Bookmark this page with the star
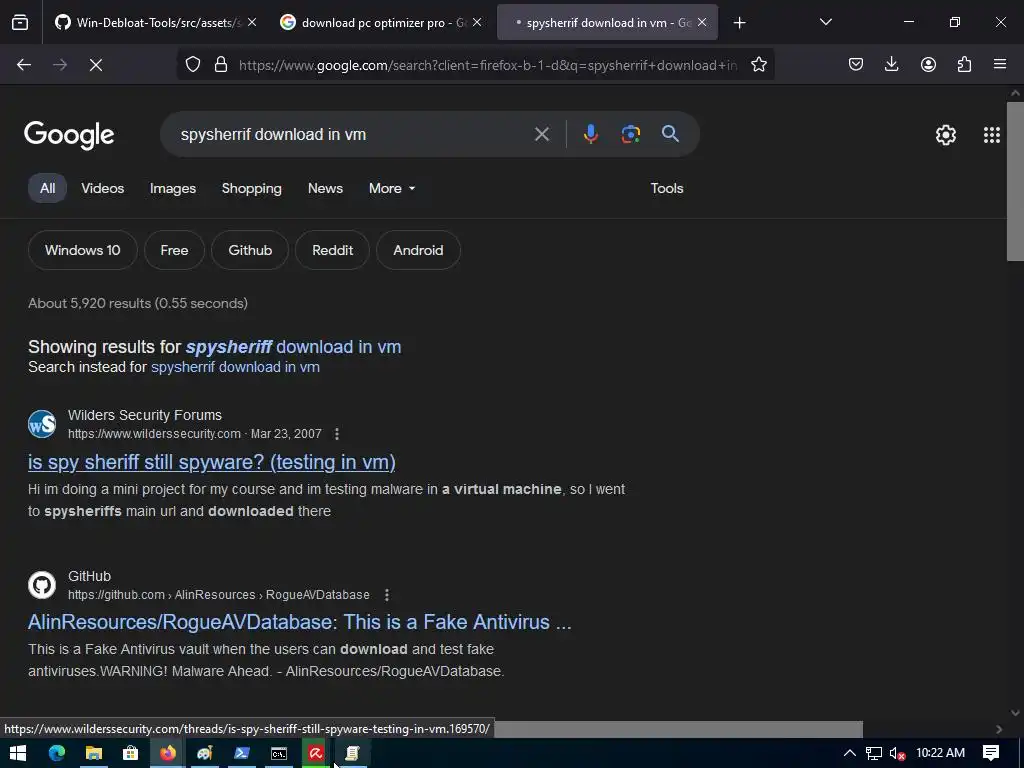 click(x=758, y=65)
